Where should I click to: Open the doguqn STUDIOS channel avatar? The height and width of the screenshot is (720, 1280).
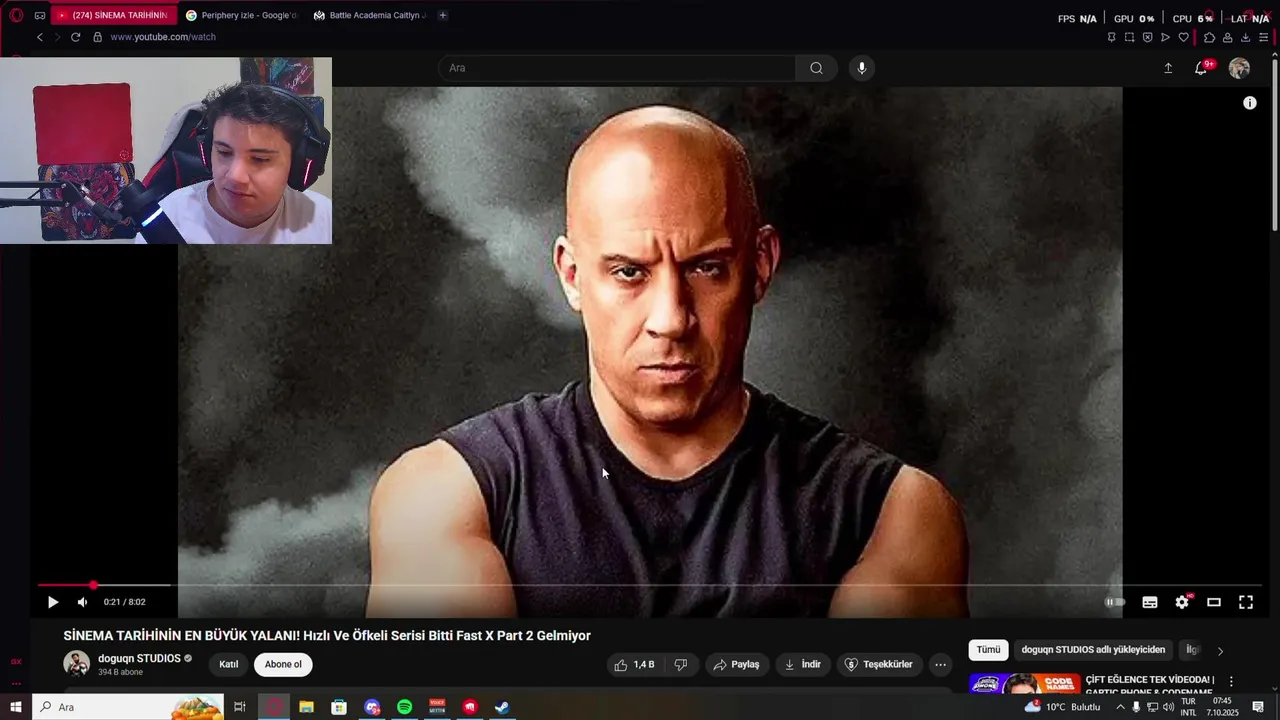pyautogui.click(x=77, y=663)
